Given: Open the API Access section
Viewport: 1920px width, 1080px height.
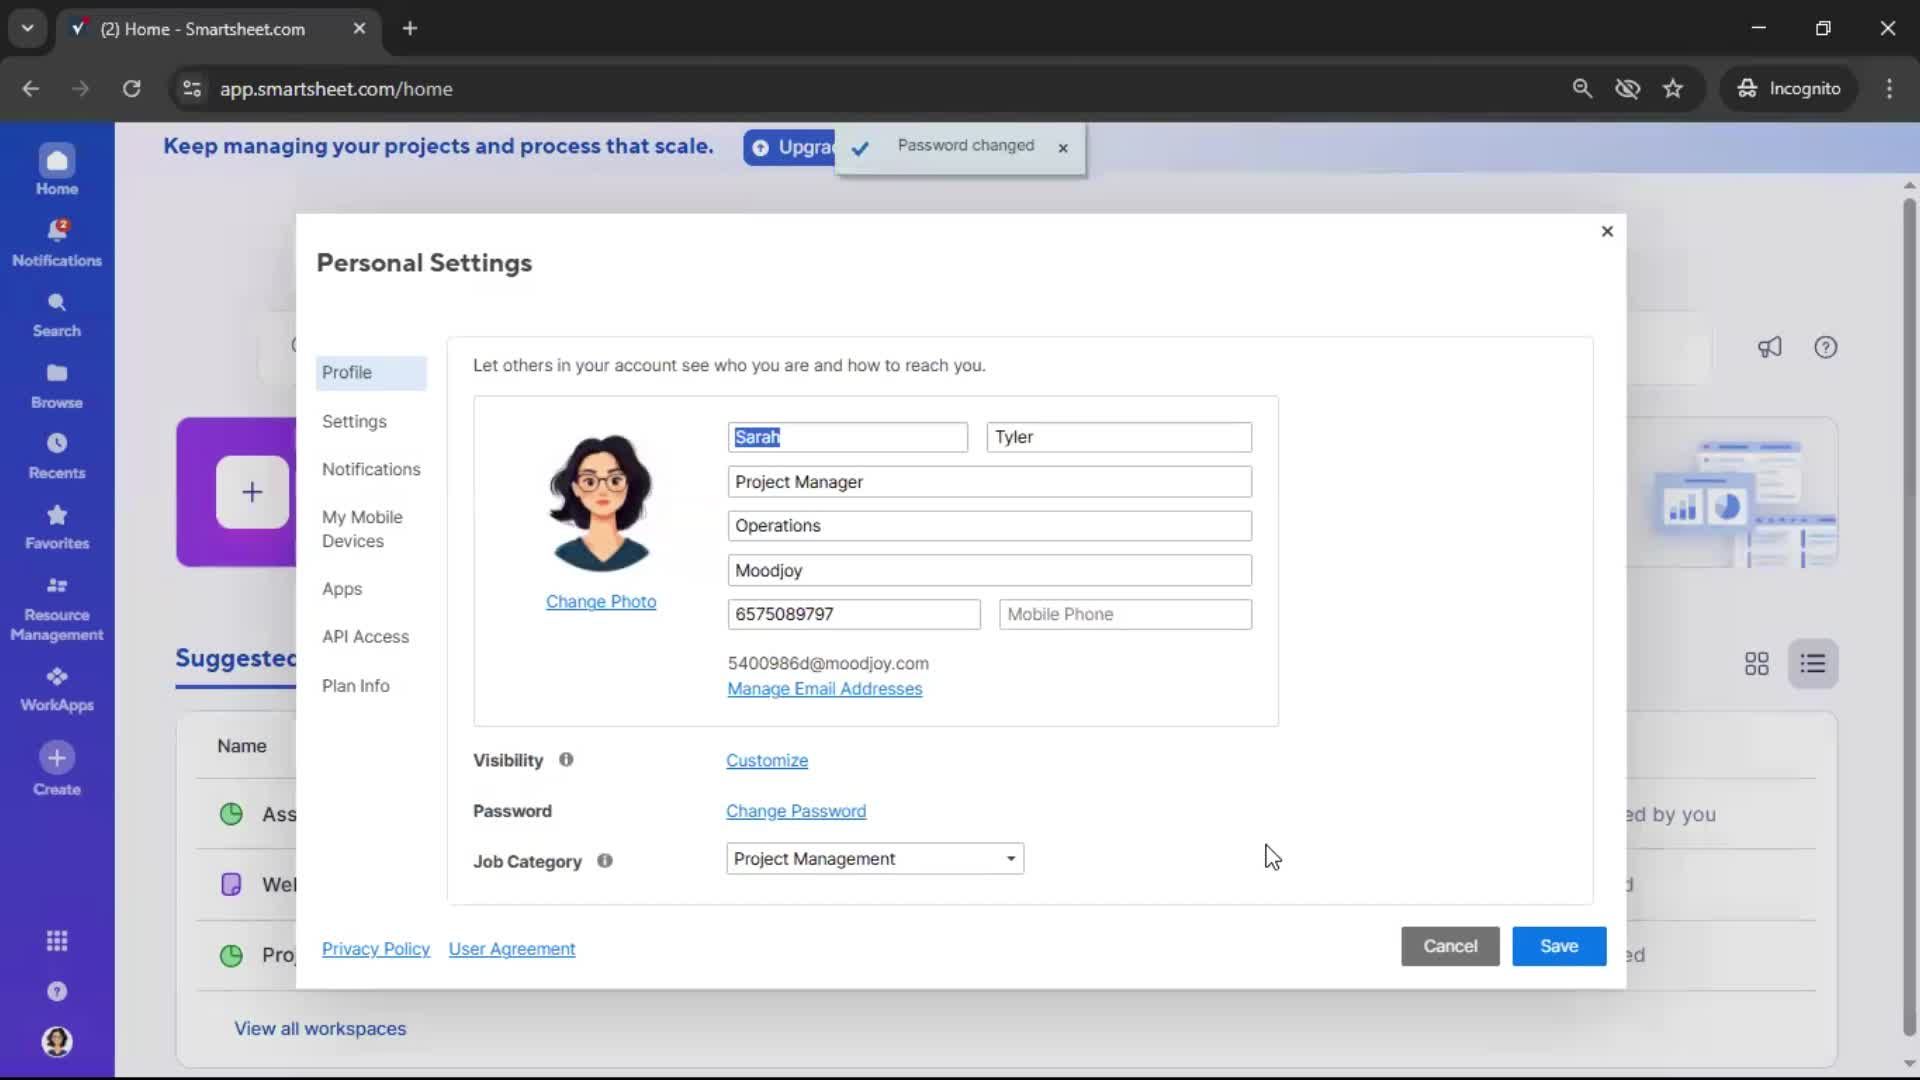Looking at the screenshot, I should pyautogui.click(x=366, y=636).
